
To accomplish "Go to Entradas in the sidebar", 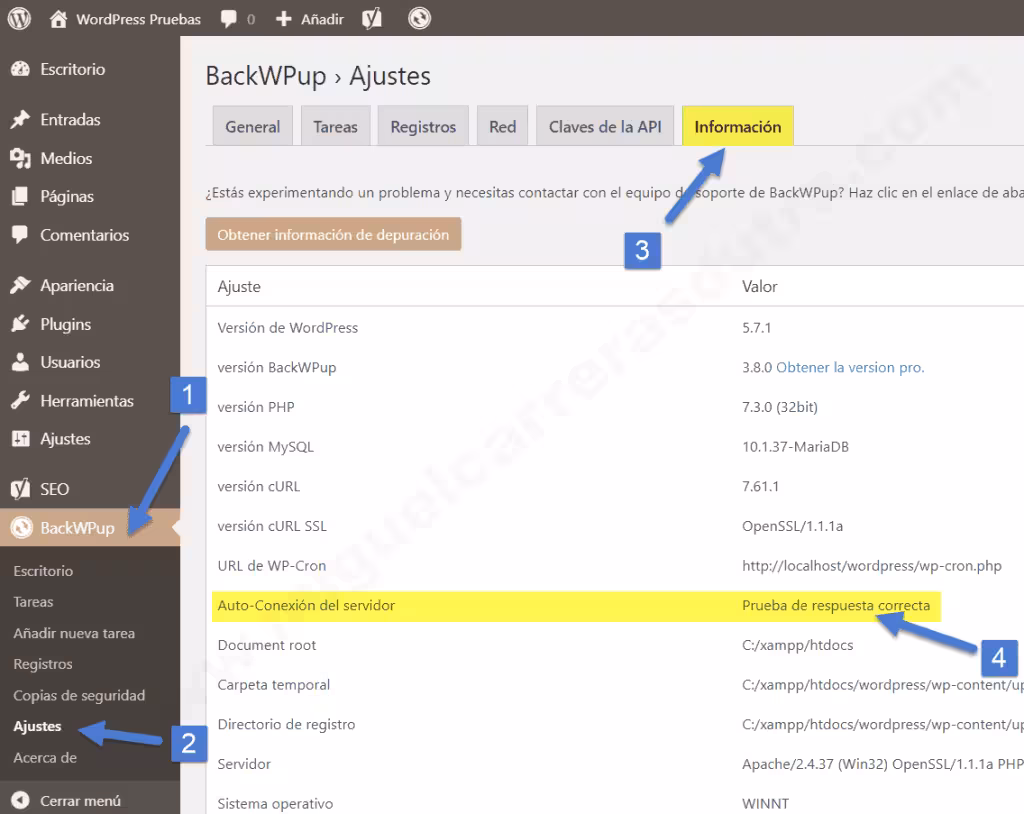I will click(x=71, y=120).
